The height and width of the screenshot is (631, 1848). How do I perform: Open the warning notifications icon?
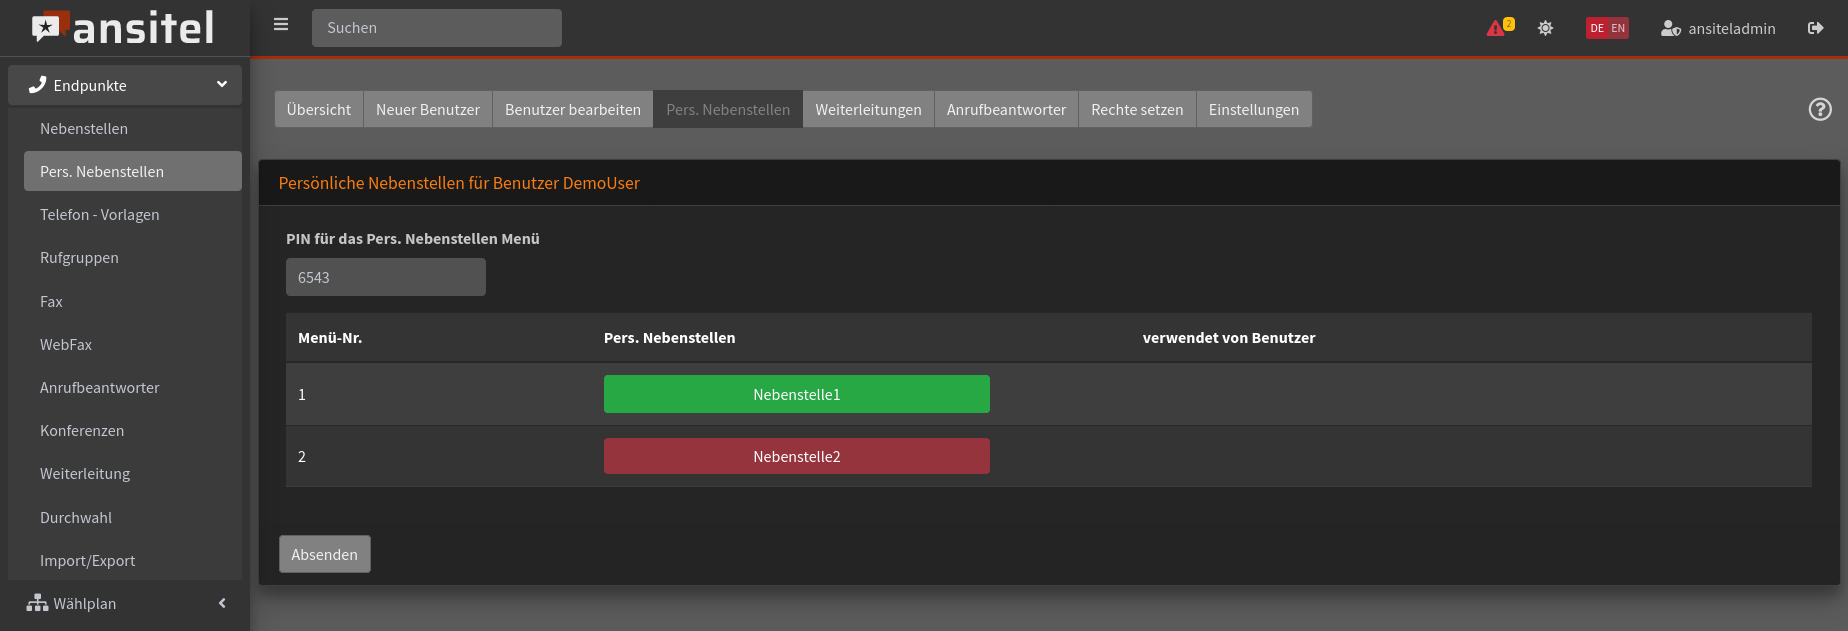point(1497,28)
